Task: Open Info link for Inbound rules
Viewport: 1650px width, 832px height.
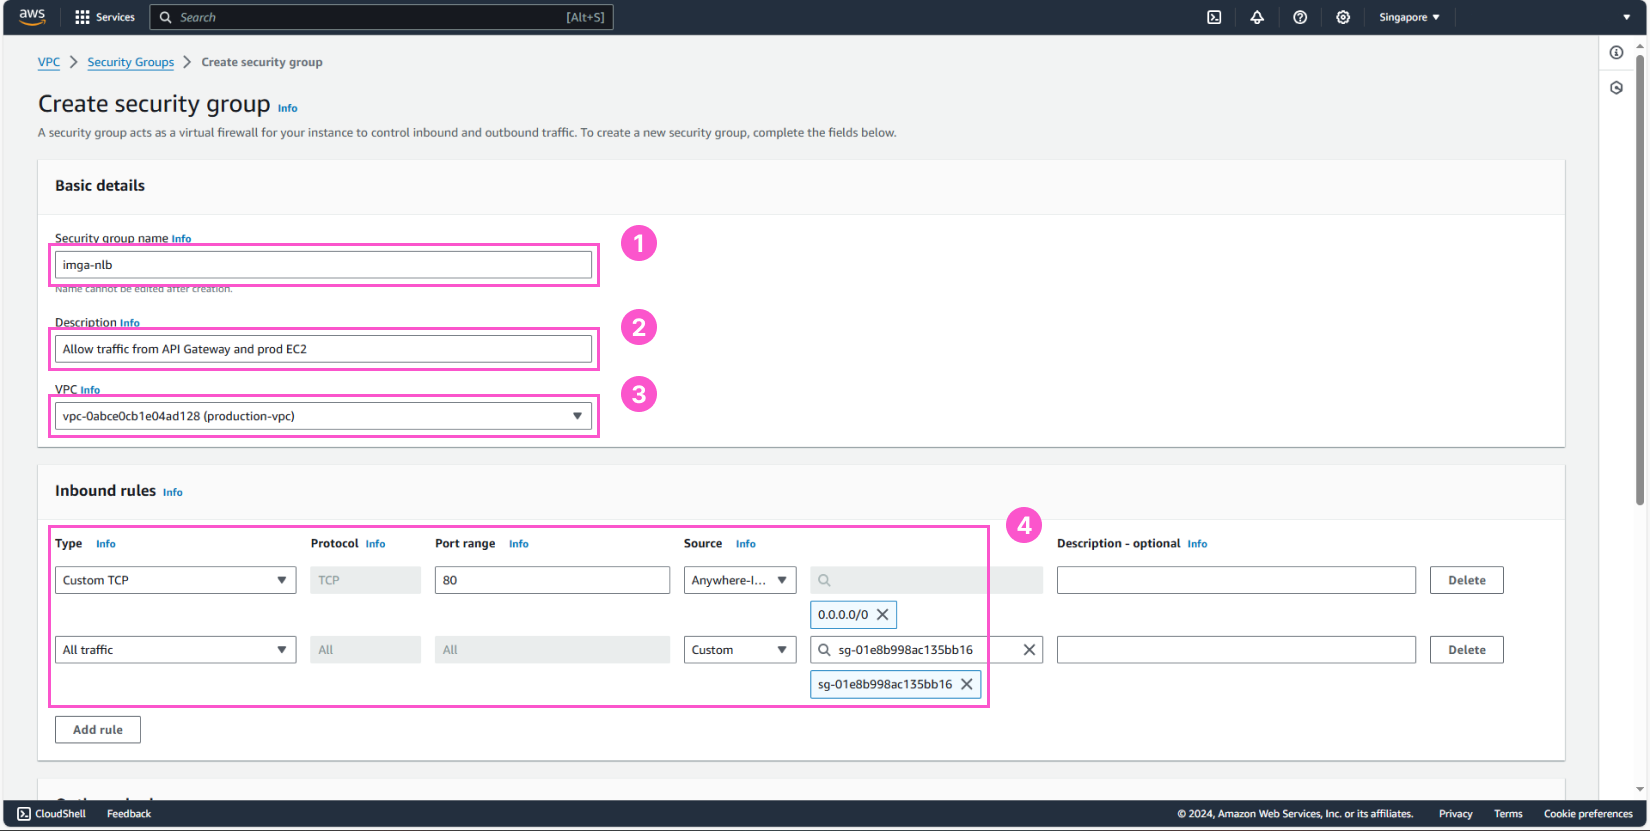Action: pos(173,492)
